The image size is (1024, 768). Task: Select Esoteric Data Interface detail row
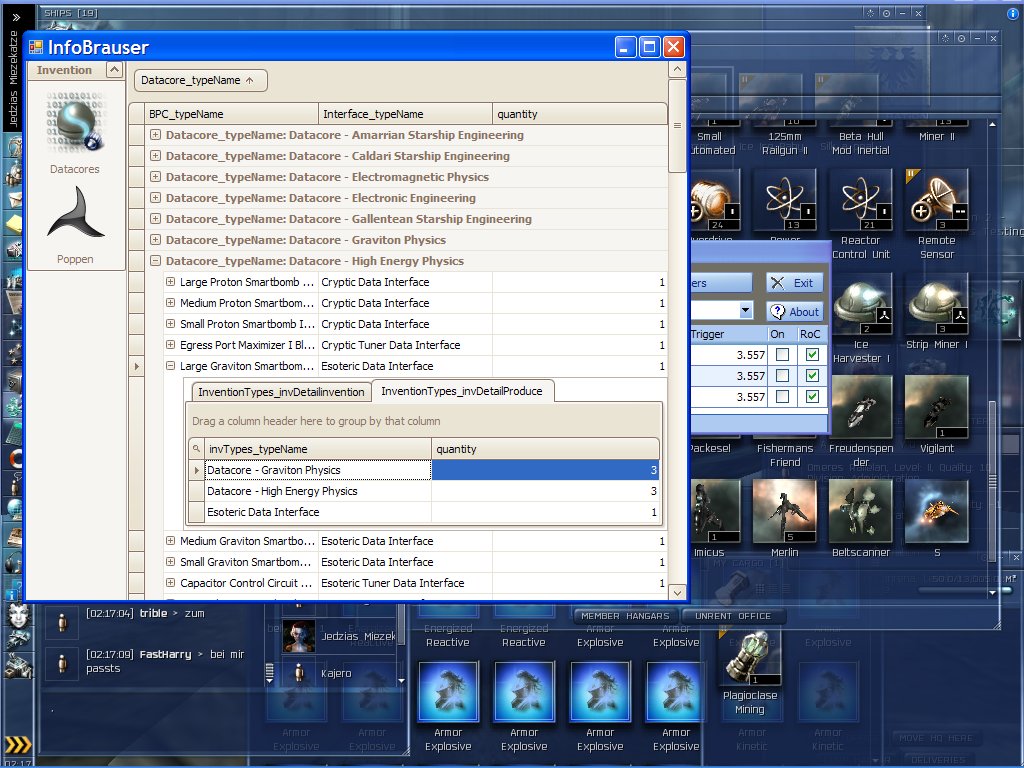(x=423, y=512)
